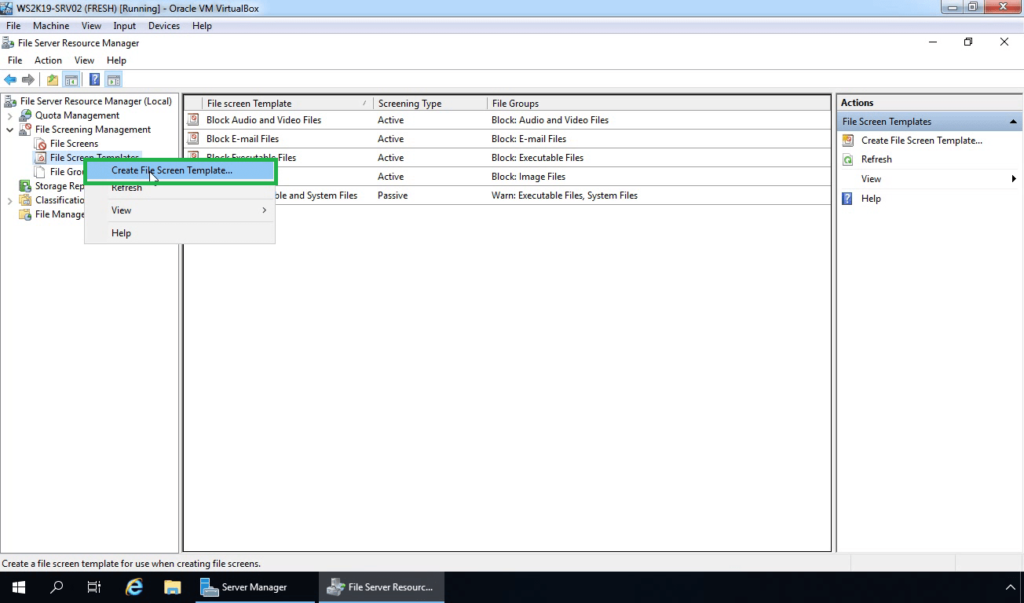Choose Help in the context menu
Image resolution: width=1024 pixels, height=603 pixels.
pos(180,233)
